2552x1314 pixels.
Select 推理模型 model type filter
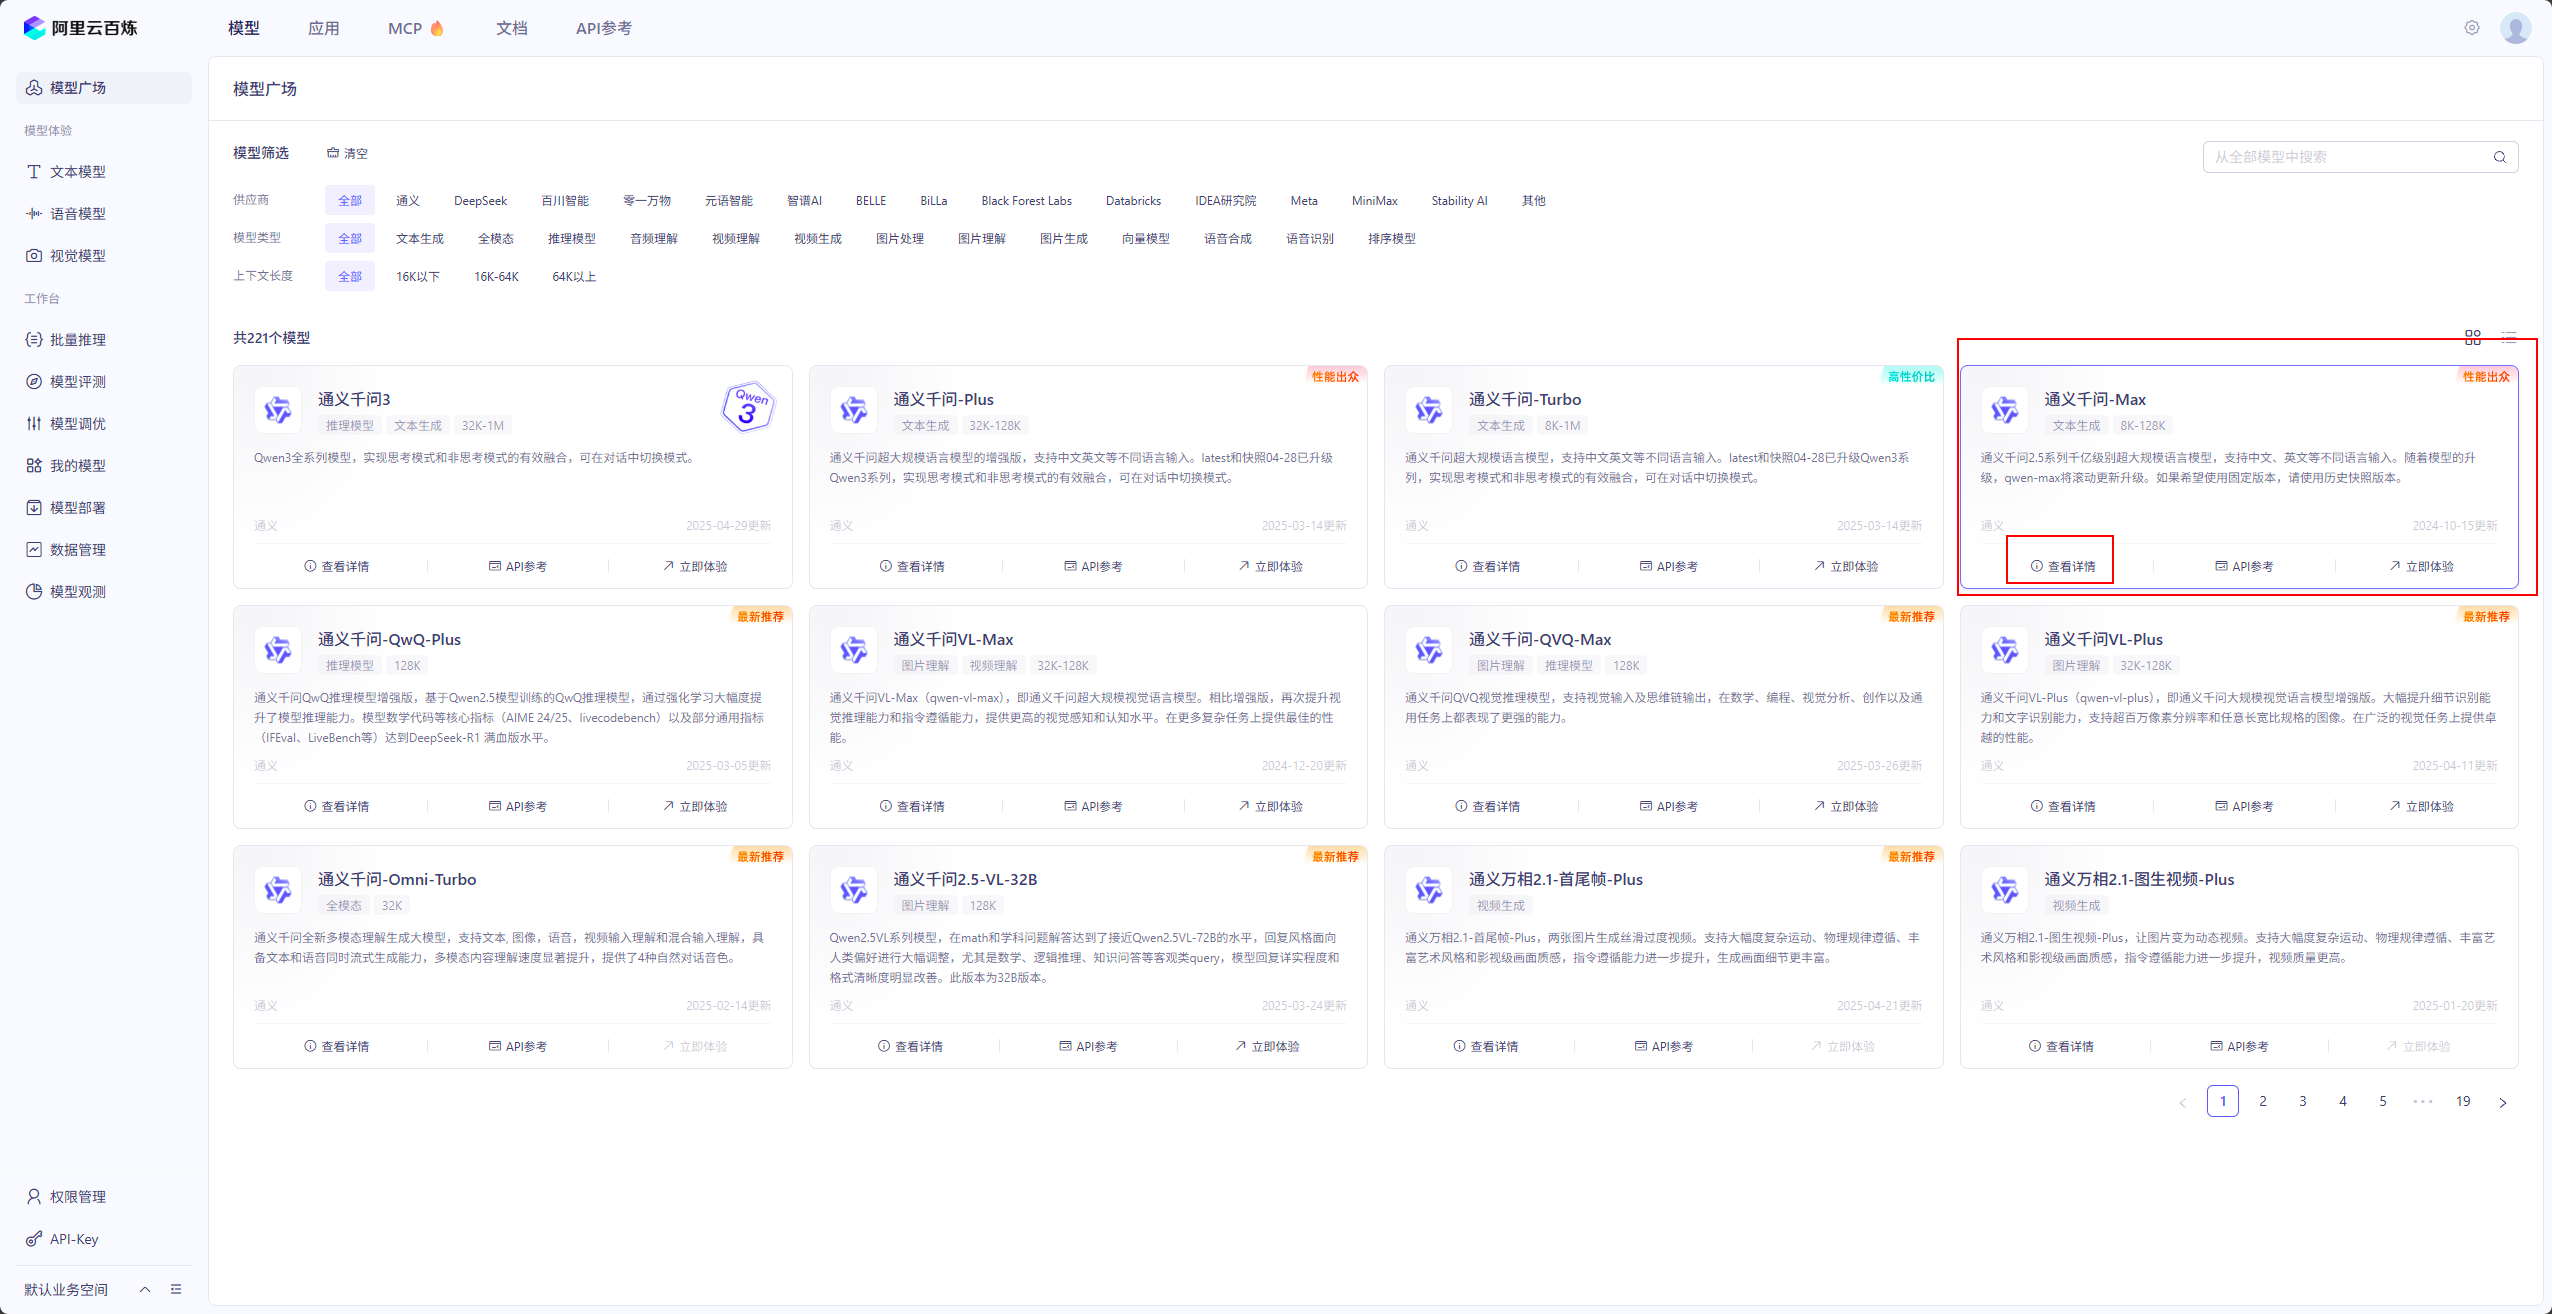(x=571, y=239)
